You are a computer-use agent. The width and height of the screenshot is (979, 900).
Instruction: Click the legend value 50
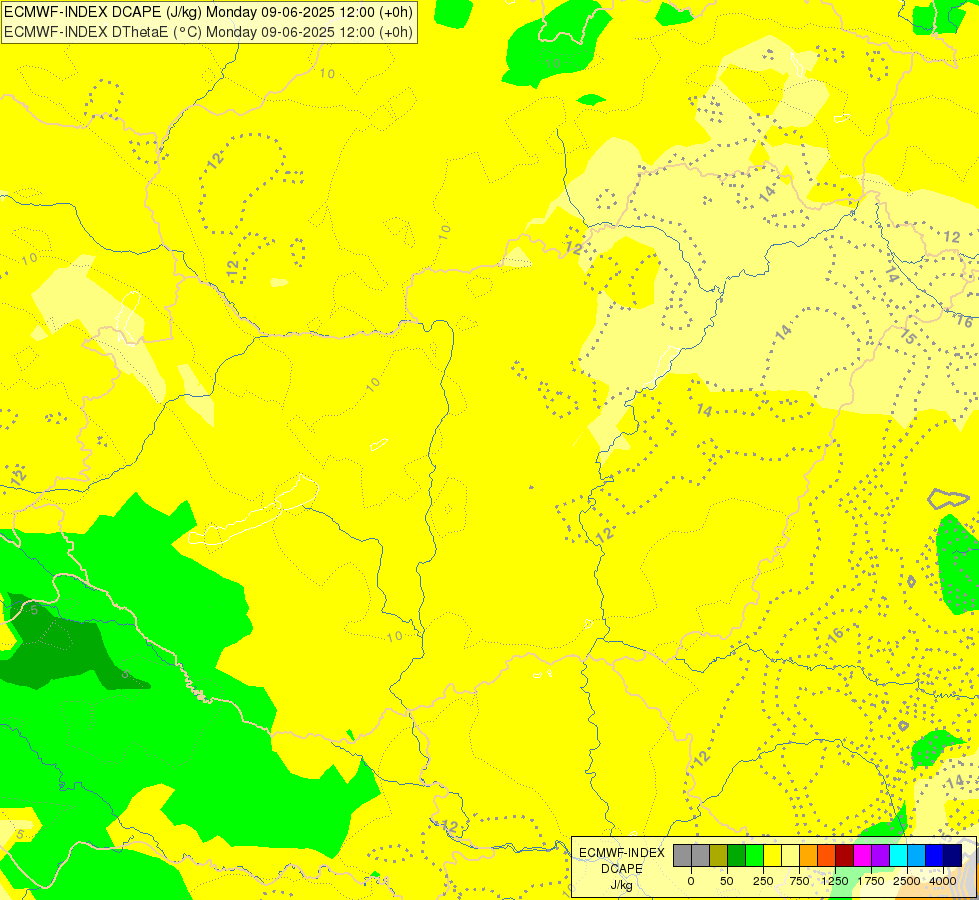tap(727, 881)
